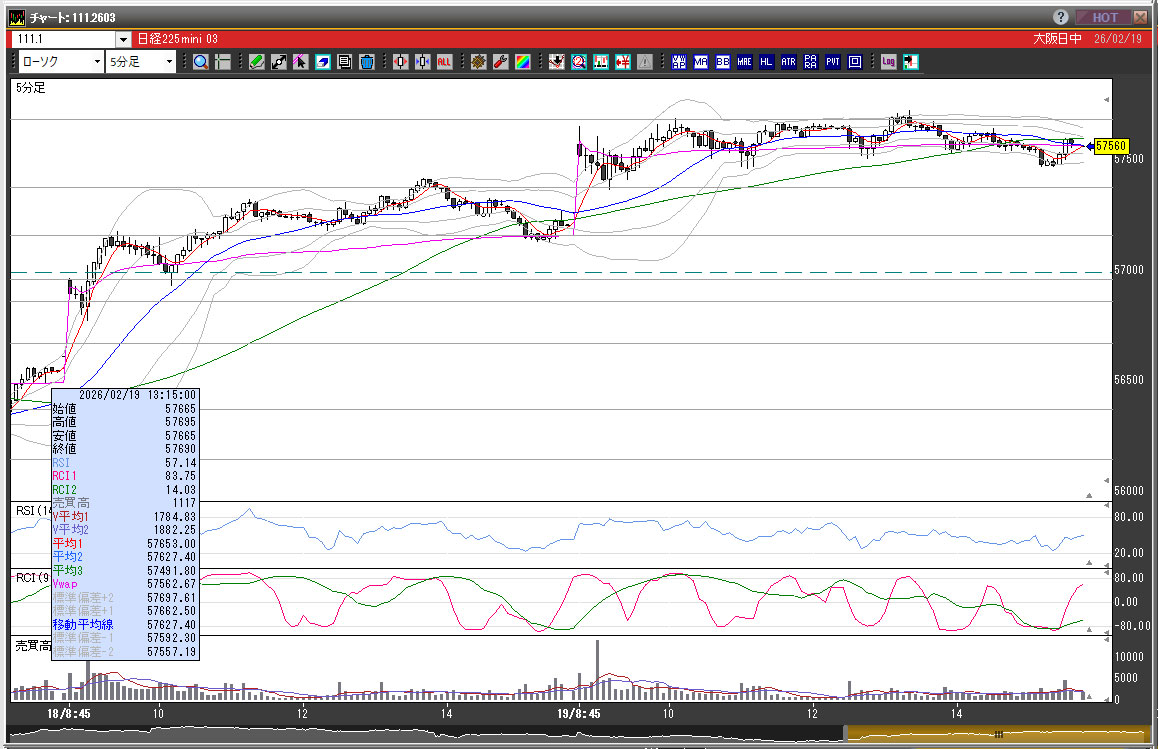The width and height of the screenshot is (1158, 749).
Task: Open the wrench settings icon
Action: (500, 62)
